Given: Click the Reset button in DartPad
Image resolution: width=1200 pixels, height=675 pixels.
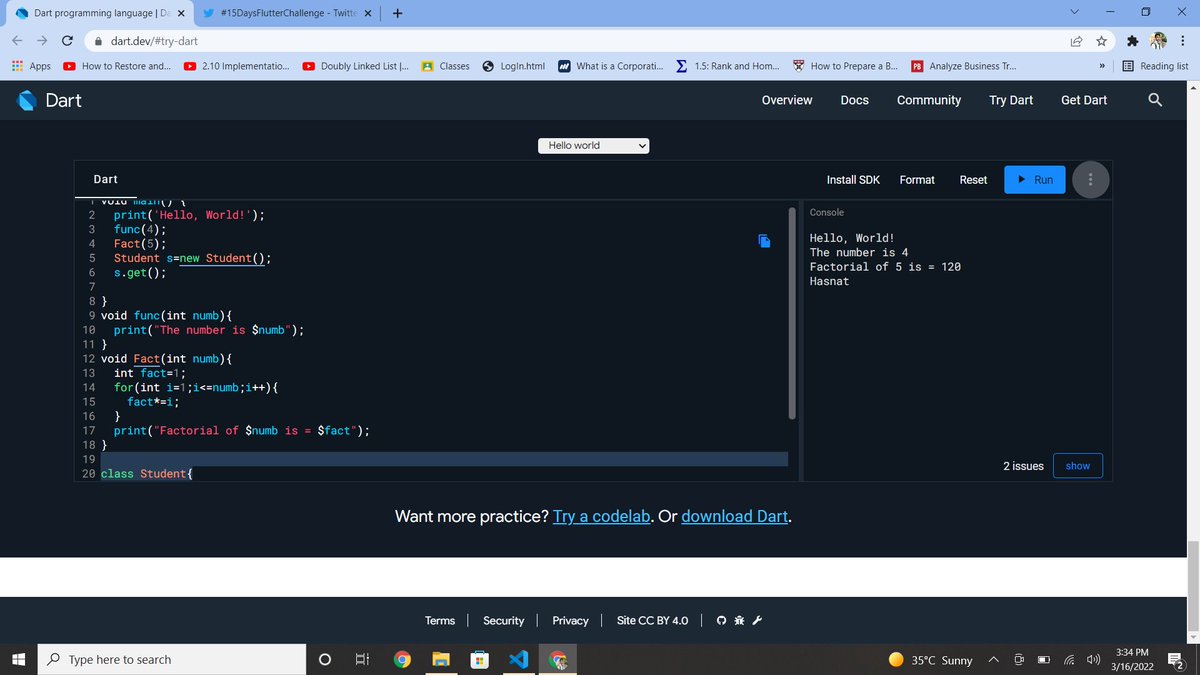Looking at the screenshot, I should click(973, 180).
